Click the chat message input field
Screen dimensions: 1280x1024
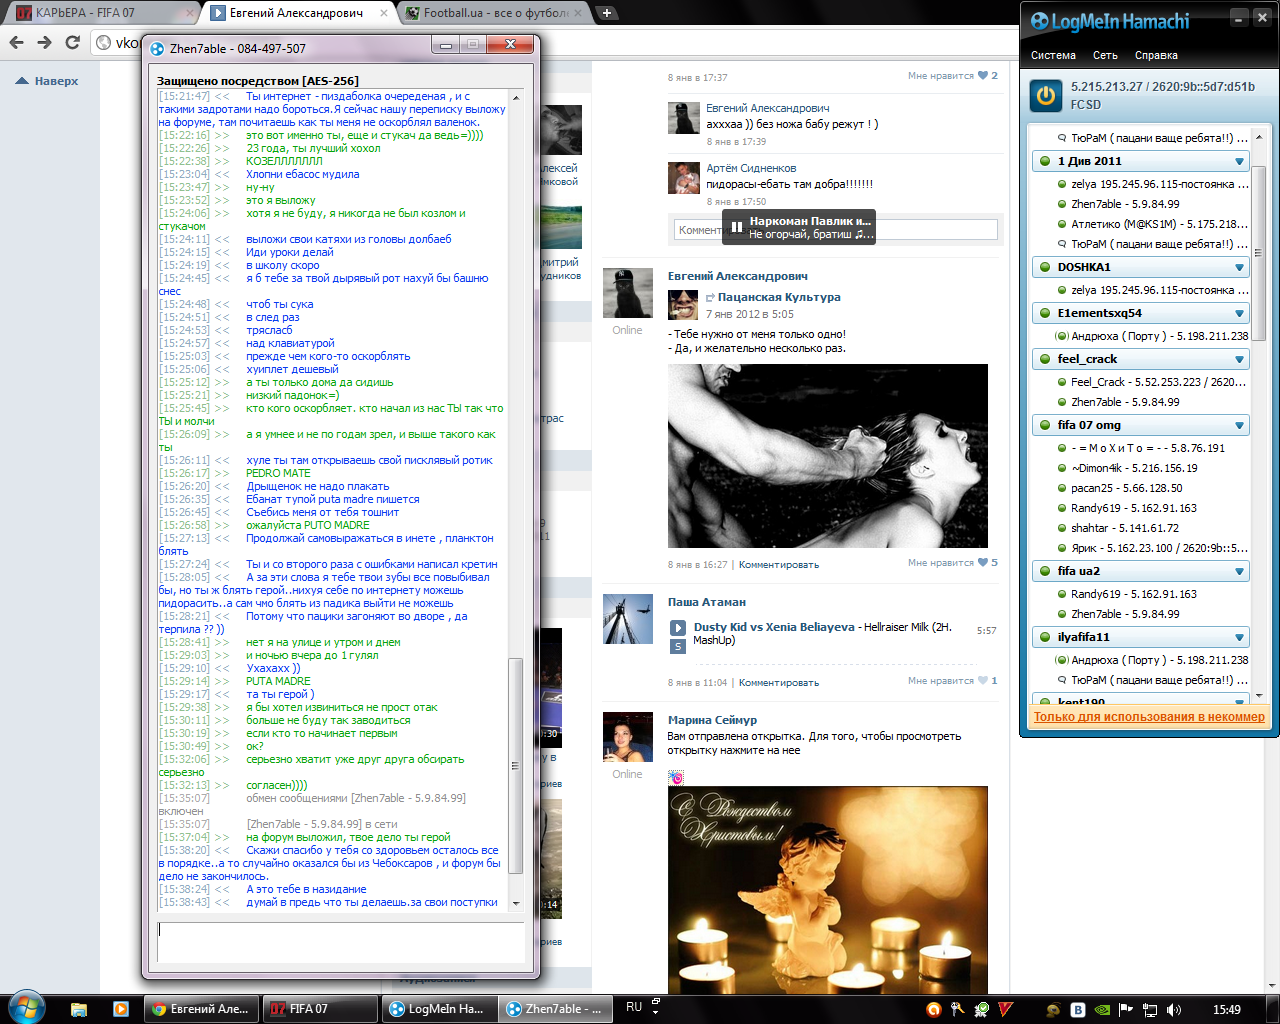[x=340, y=942]
